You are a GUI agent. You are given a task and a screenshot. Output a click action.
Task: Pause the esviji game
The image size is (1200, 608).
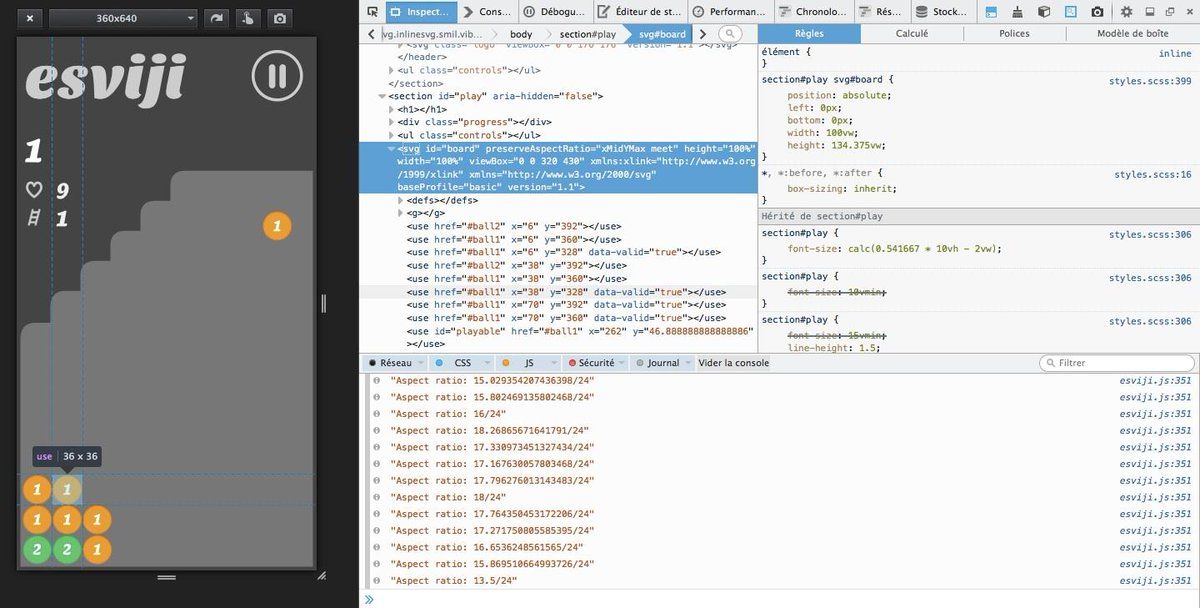tap(277, 76)
